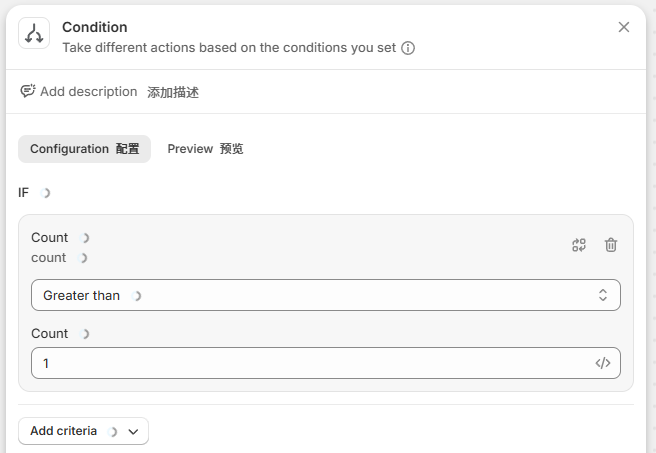The height and width of the screenshot is (453, 656).
Task: Click the Add description link
Action: [x=88, y=91]
